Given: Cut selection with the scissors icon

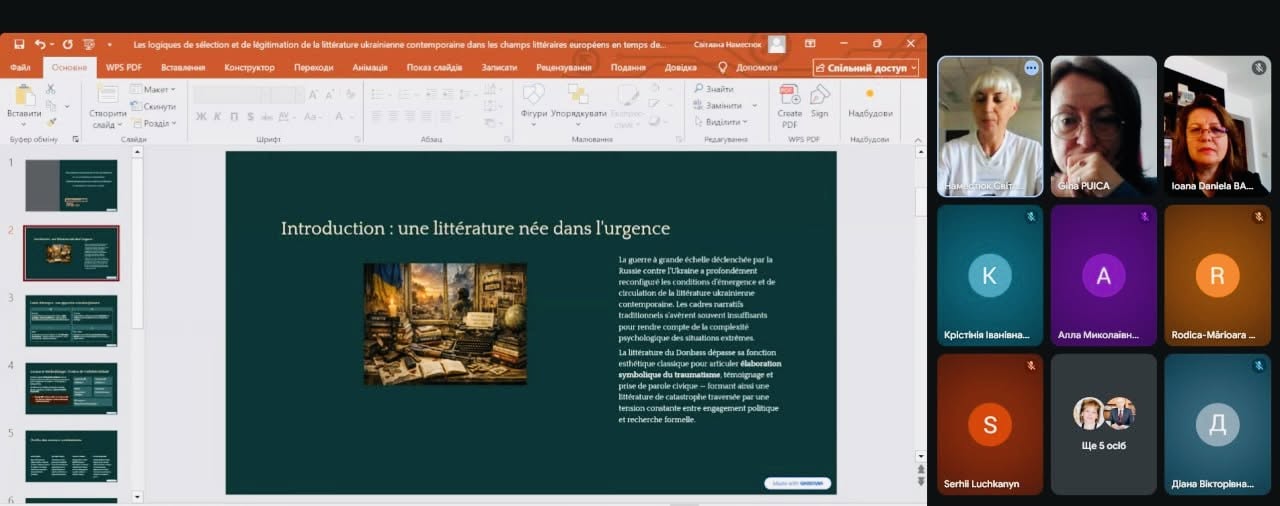Looking at the screenshot, I should (x=50, y=90).
